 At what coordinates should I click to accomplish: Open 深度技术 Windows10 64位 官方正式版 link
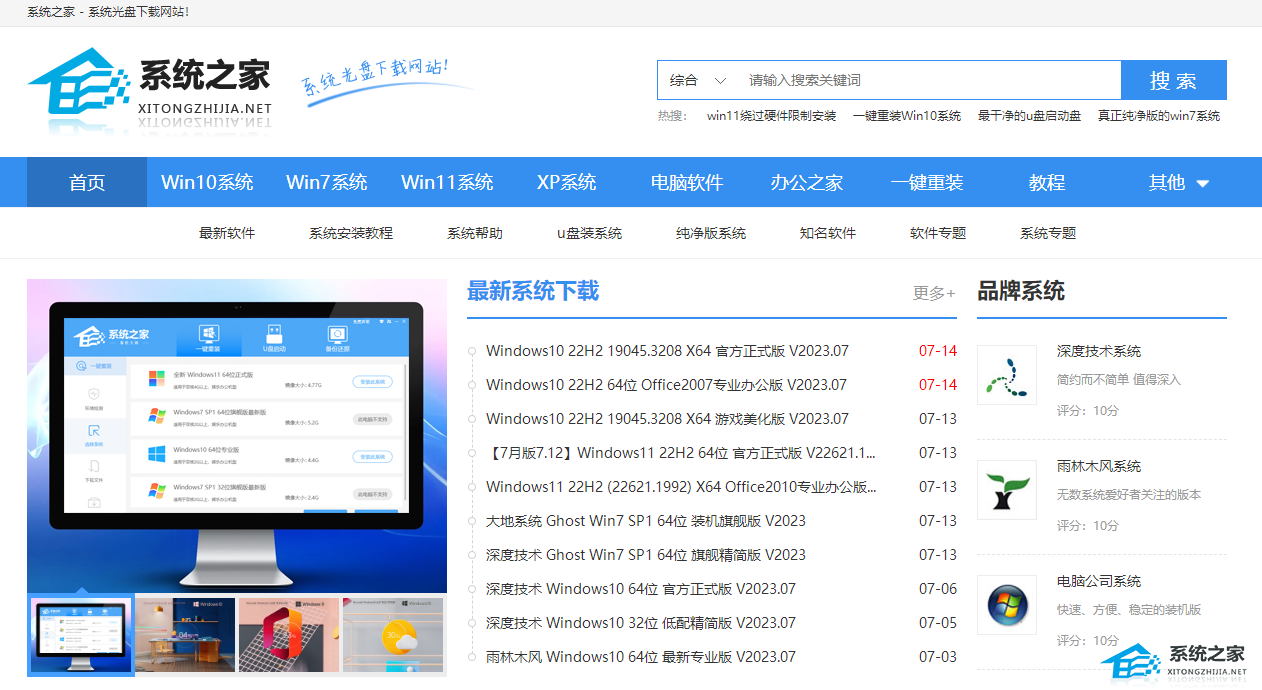tap(641, 589)
